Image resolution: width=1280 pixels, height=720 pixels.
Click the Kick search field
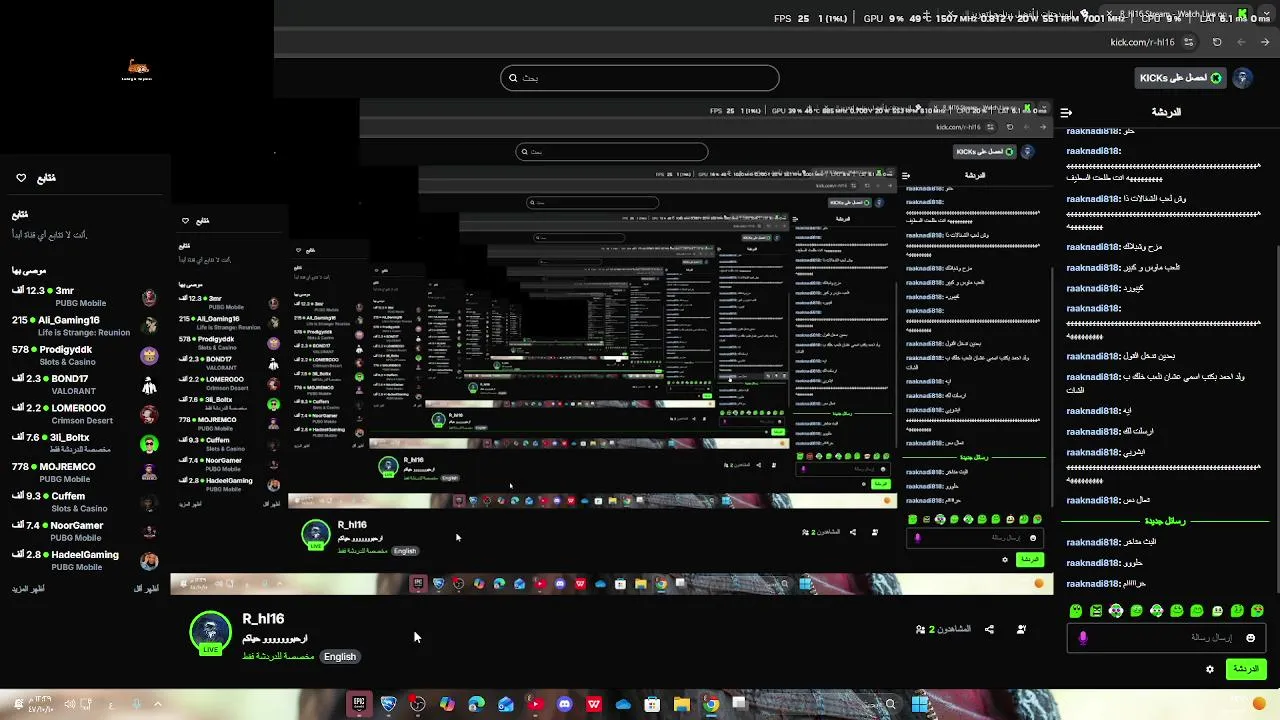tap(640, 77)
